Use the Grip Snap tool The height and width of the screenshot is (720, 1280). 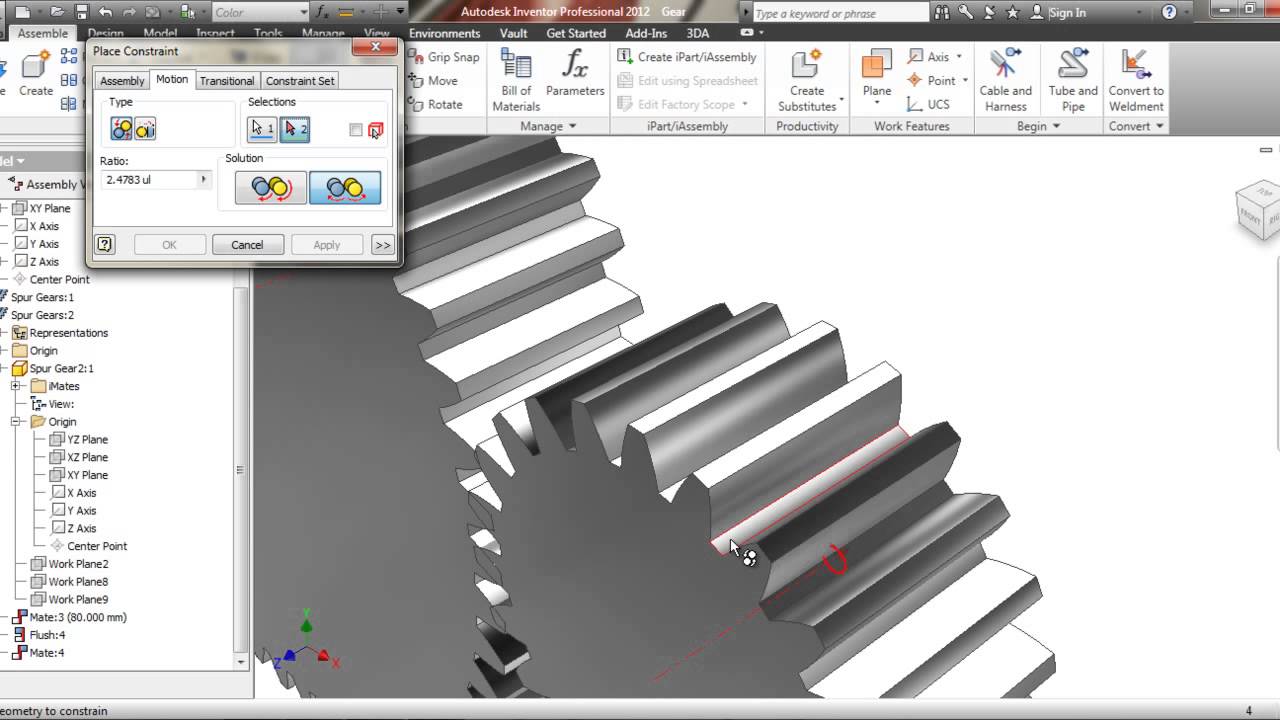pyautogui.click(x=444, y=57)
